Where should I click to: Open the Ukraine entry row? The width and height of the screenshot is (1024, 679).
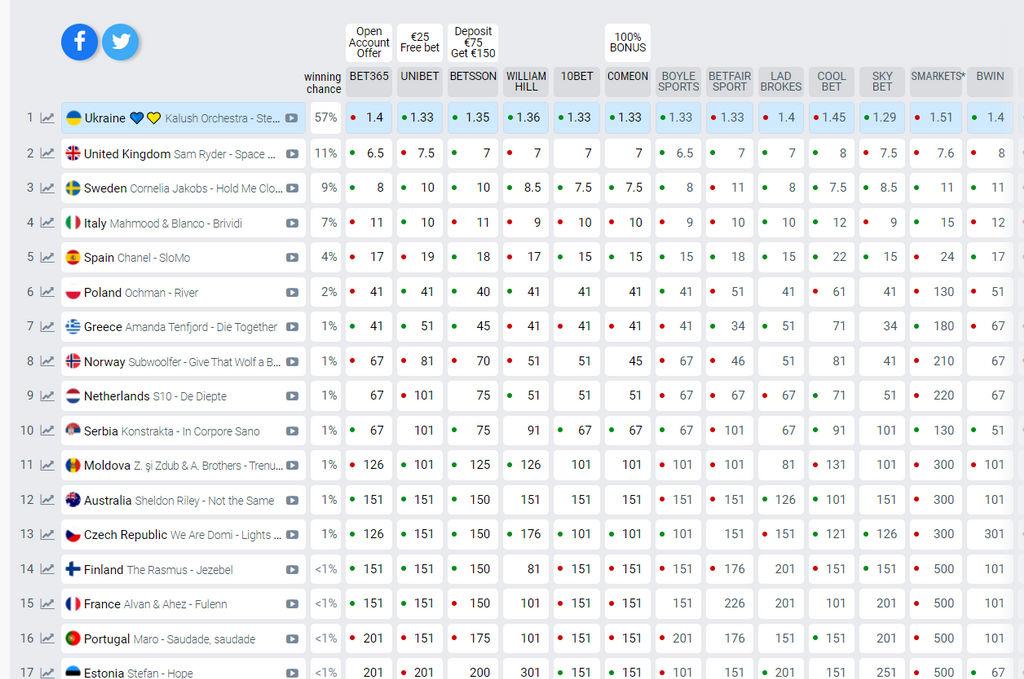click(x=183, y=118)
